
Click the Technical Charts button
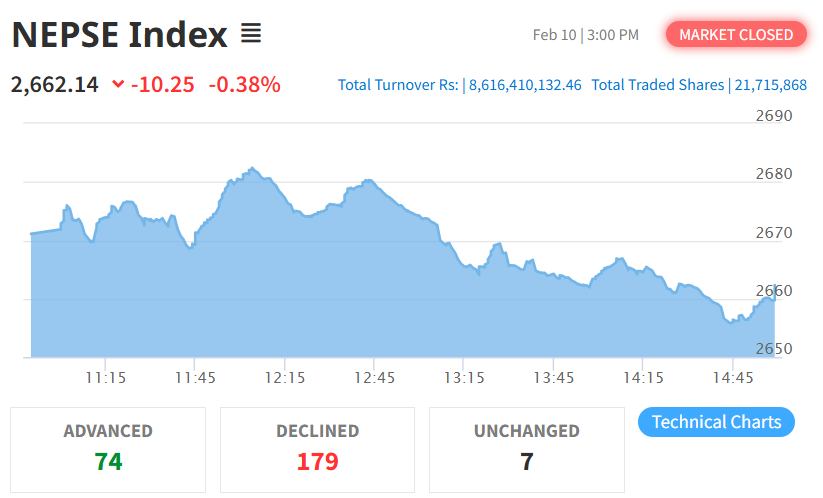(x=716, y=422)
